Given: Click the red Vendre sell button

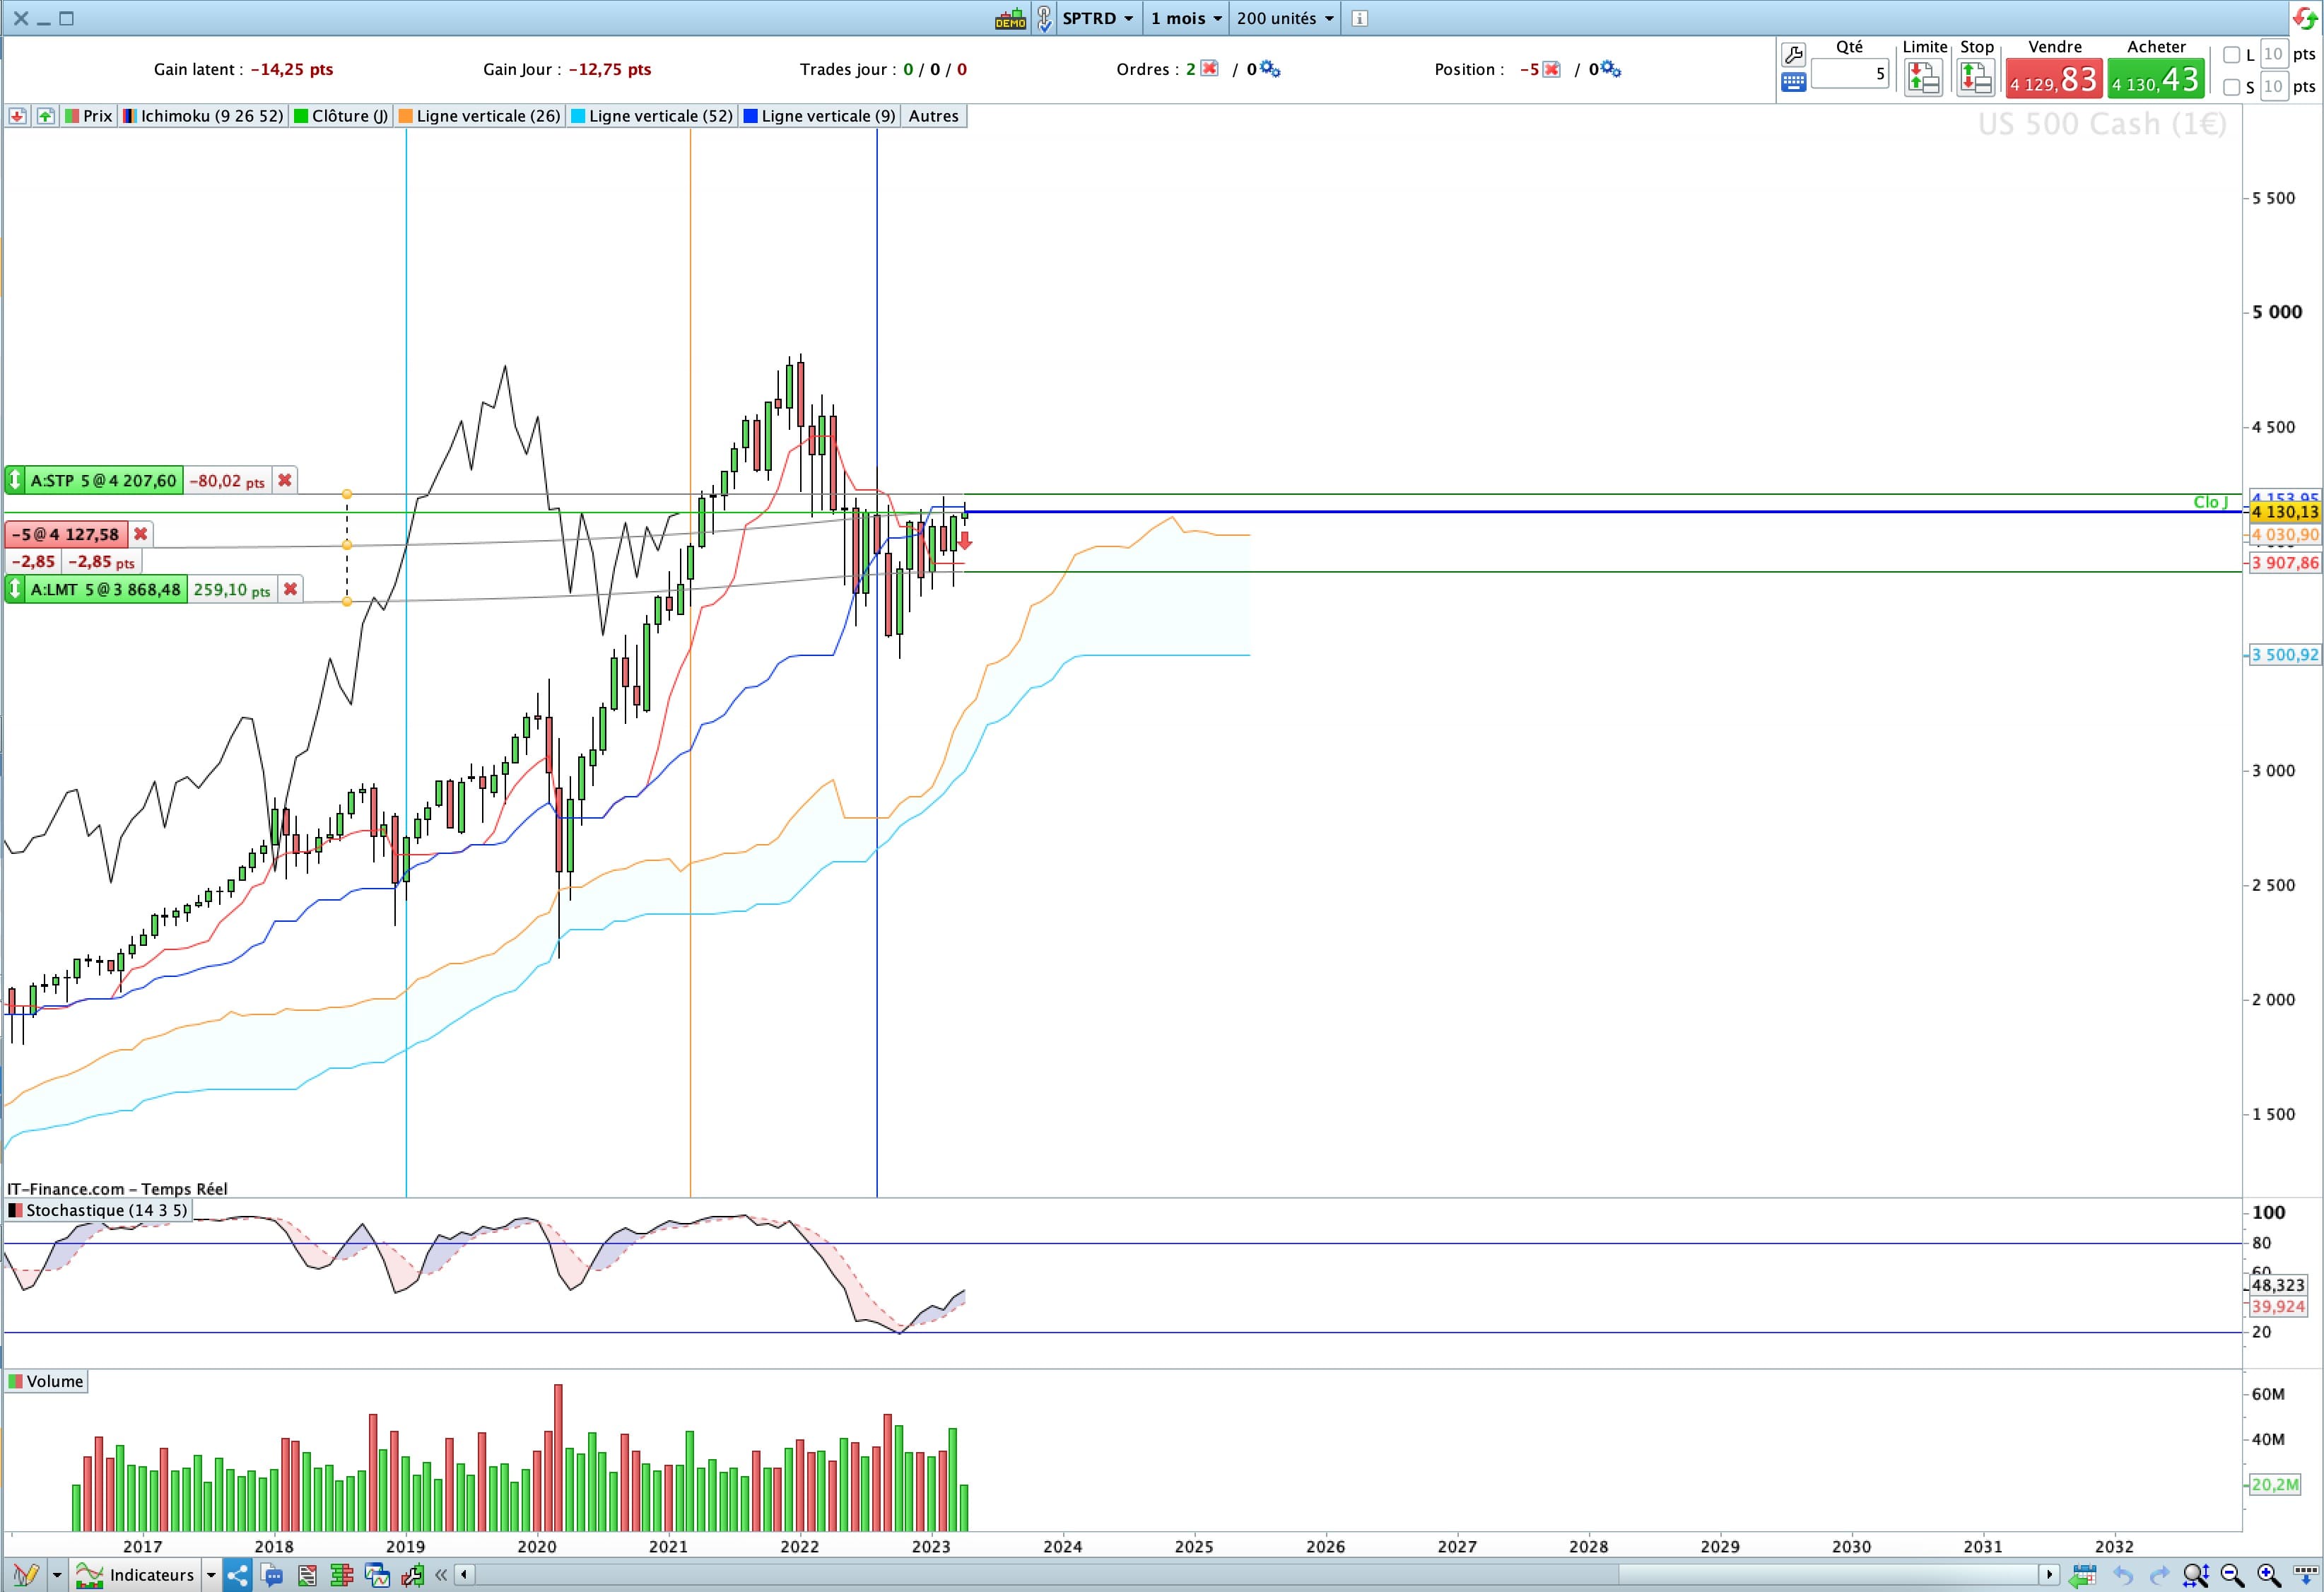Looking at the screenshot, I should point(2054,78).
